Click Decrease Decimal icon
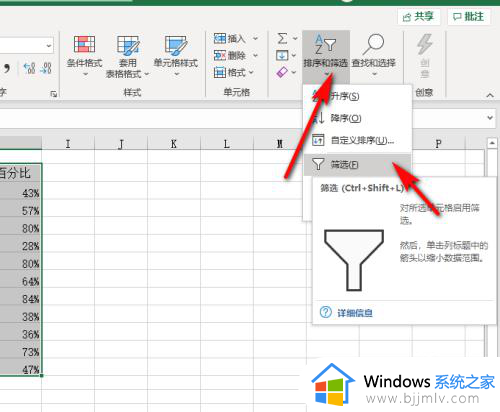Image resolution: width=500 pixels, height=412 pixels. click(46, 68)
